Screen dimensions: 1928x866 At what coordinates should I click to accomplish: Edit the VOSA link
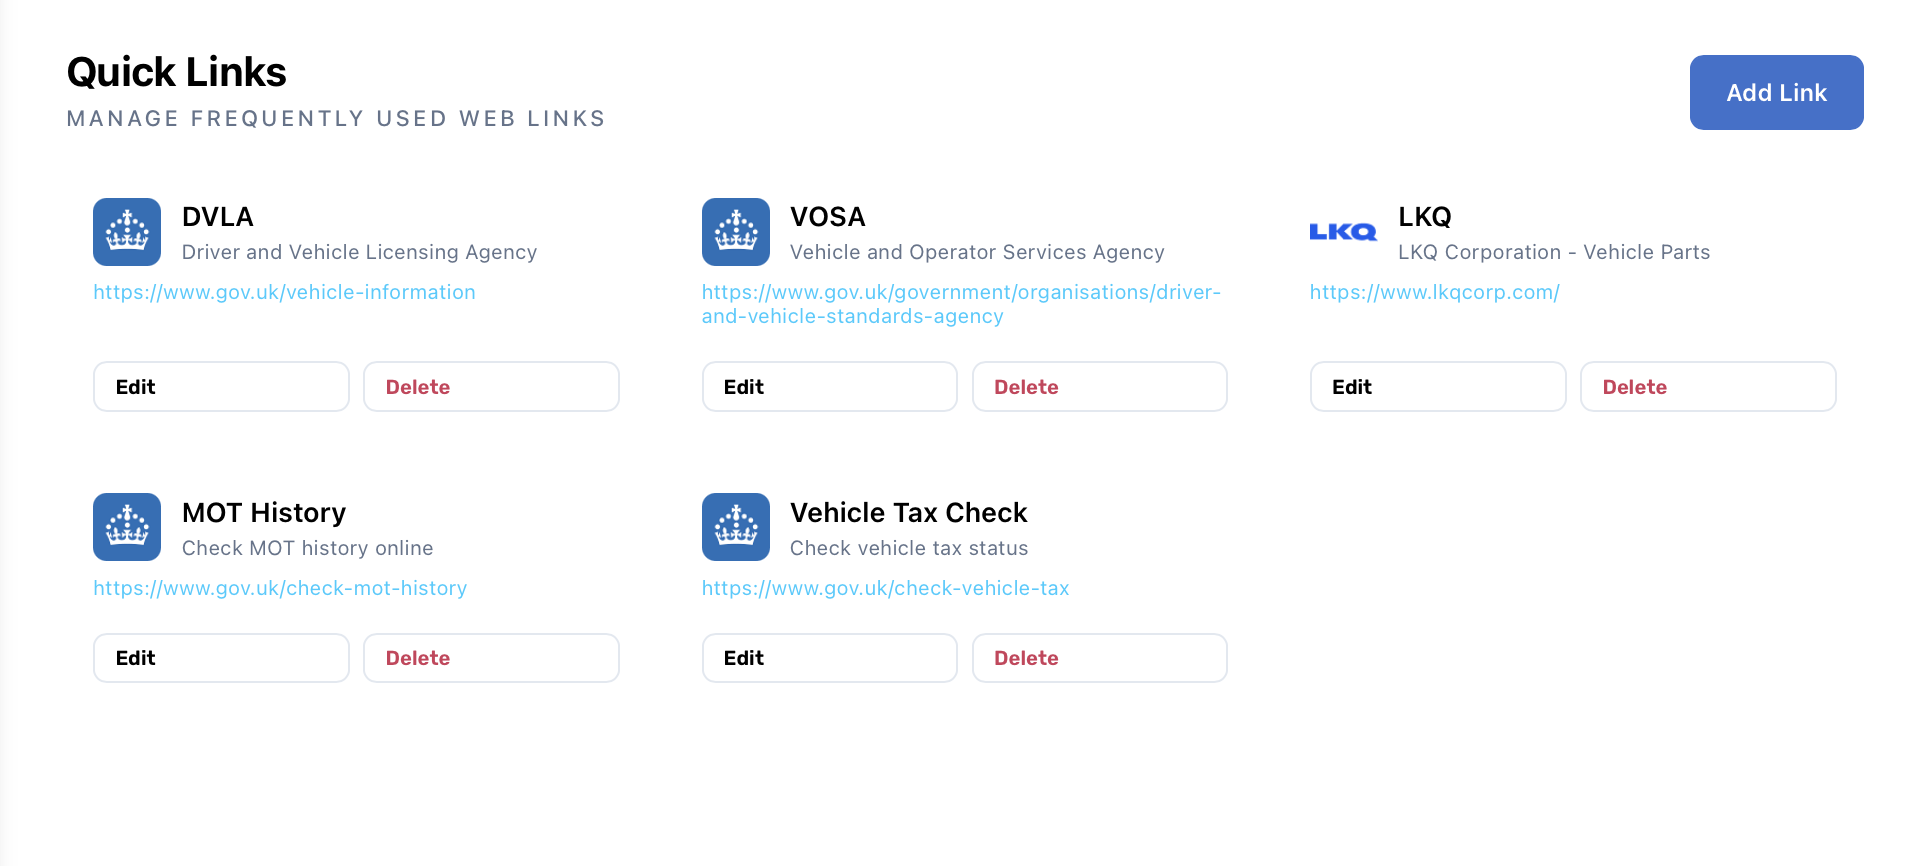(x=829, y=386)
